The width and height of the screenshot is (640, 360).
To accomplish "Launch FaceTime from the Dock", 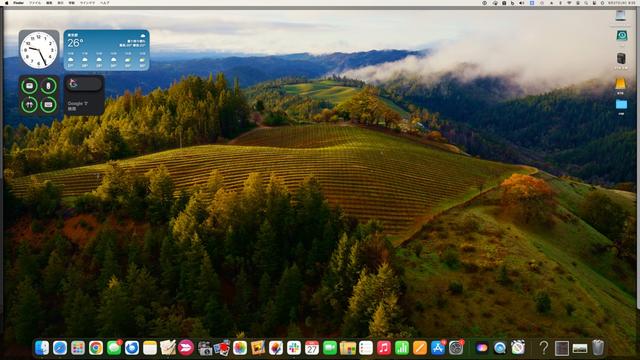I will [x=330, y=348].
